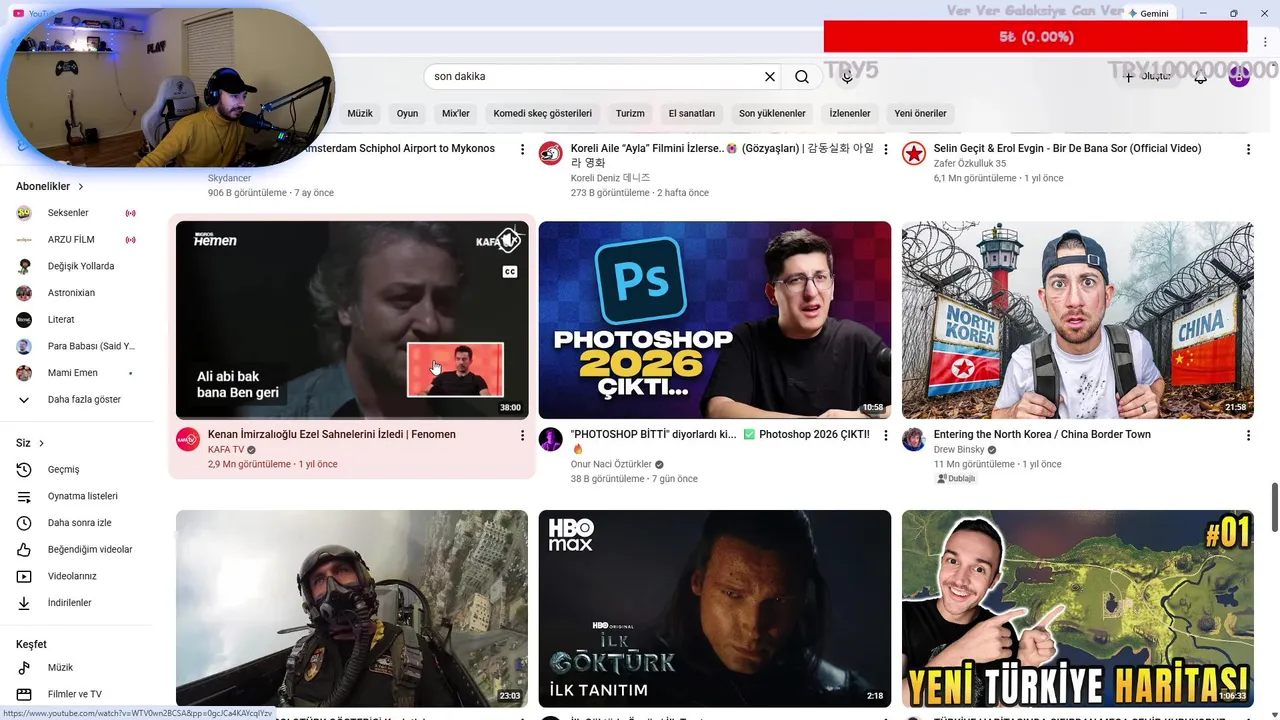Open Seksenler subscription channel
The width and height of the screenshot is (1280, 720).
click(x=77, y=213)
